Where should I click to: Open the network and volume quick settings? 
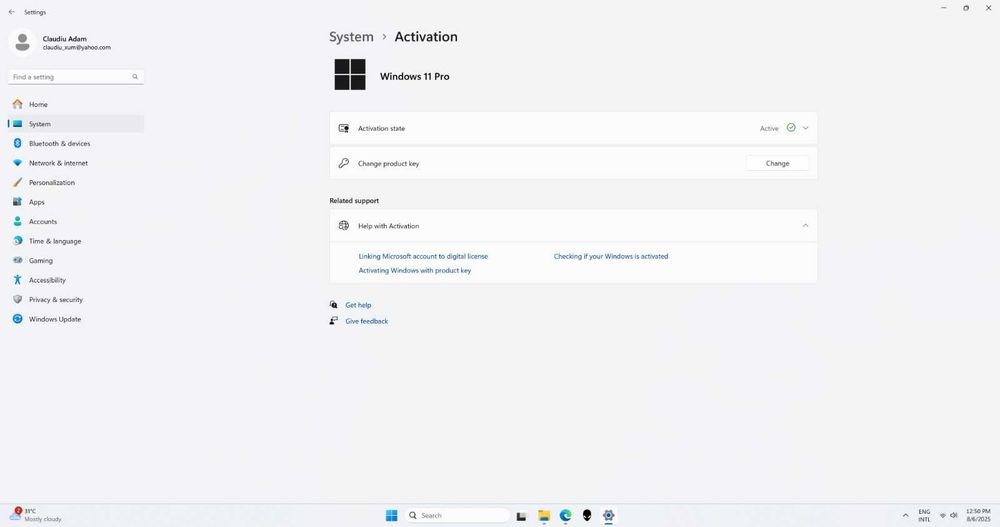pyautogui.click(x=948, y=516)
